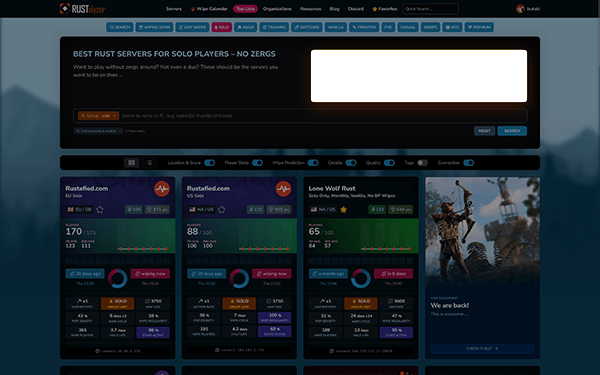Image resolution: width=600 pixels, height=375 pixels.
Task: Focus the Quick Search field
Action: (x=430, y=8)
